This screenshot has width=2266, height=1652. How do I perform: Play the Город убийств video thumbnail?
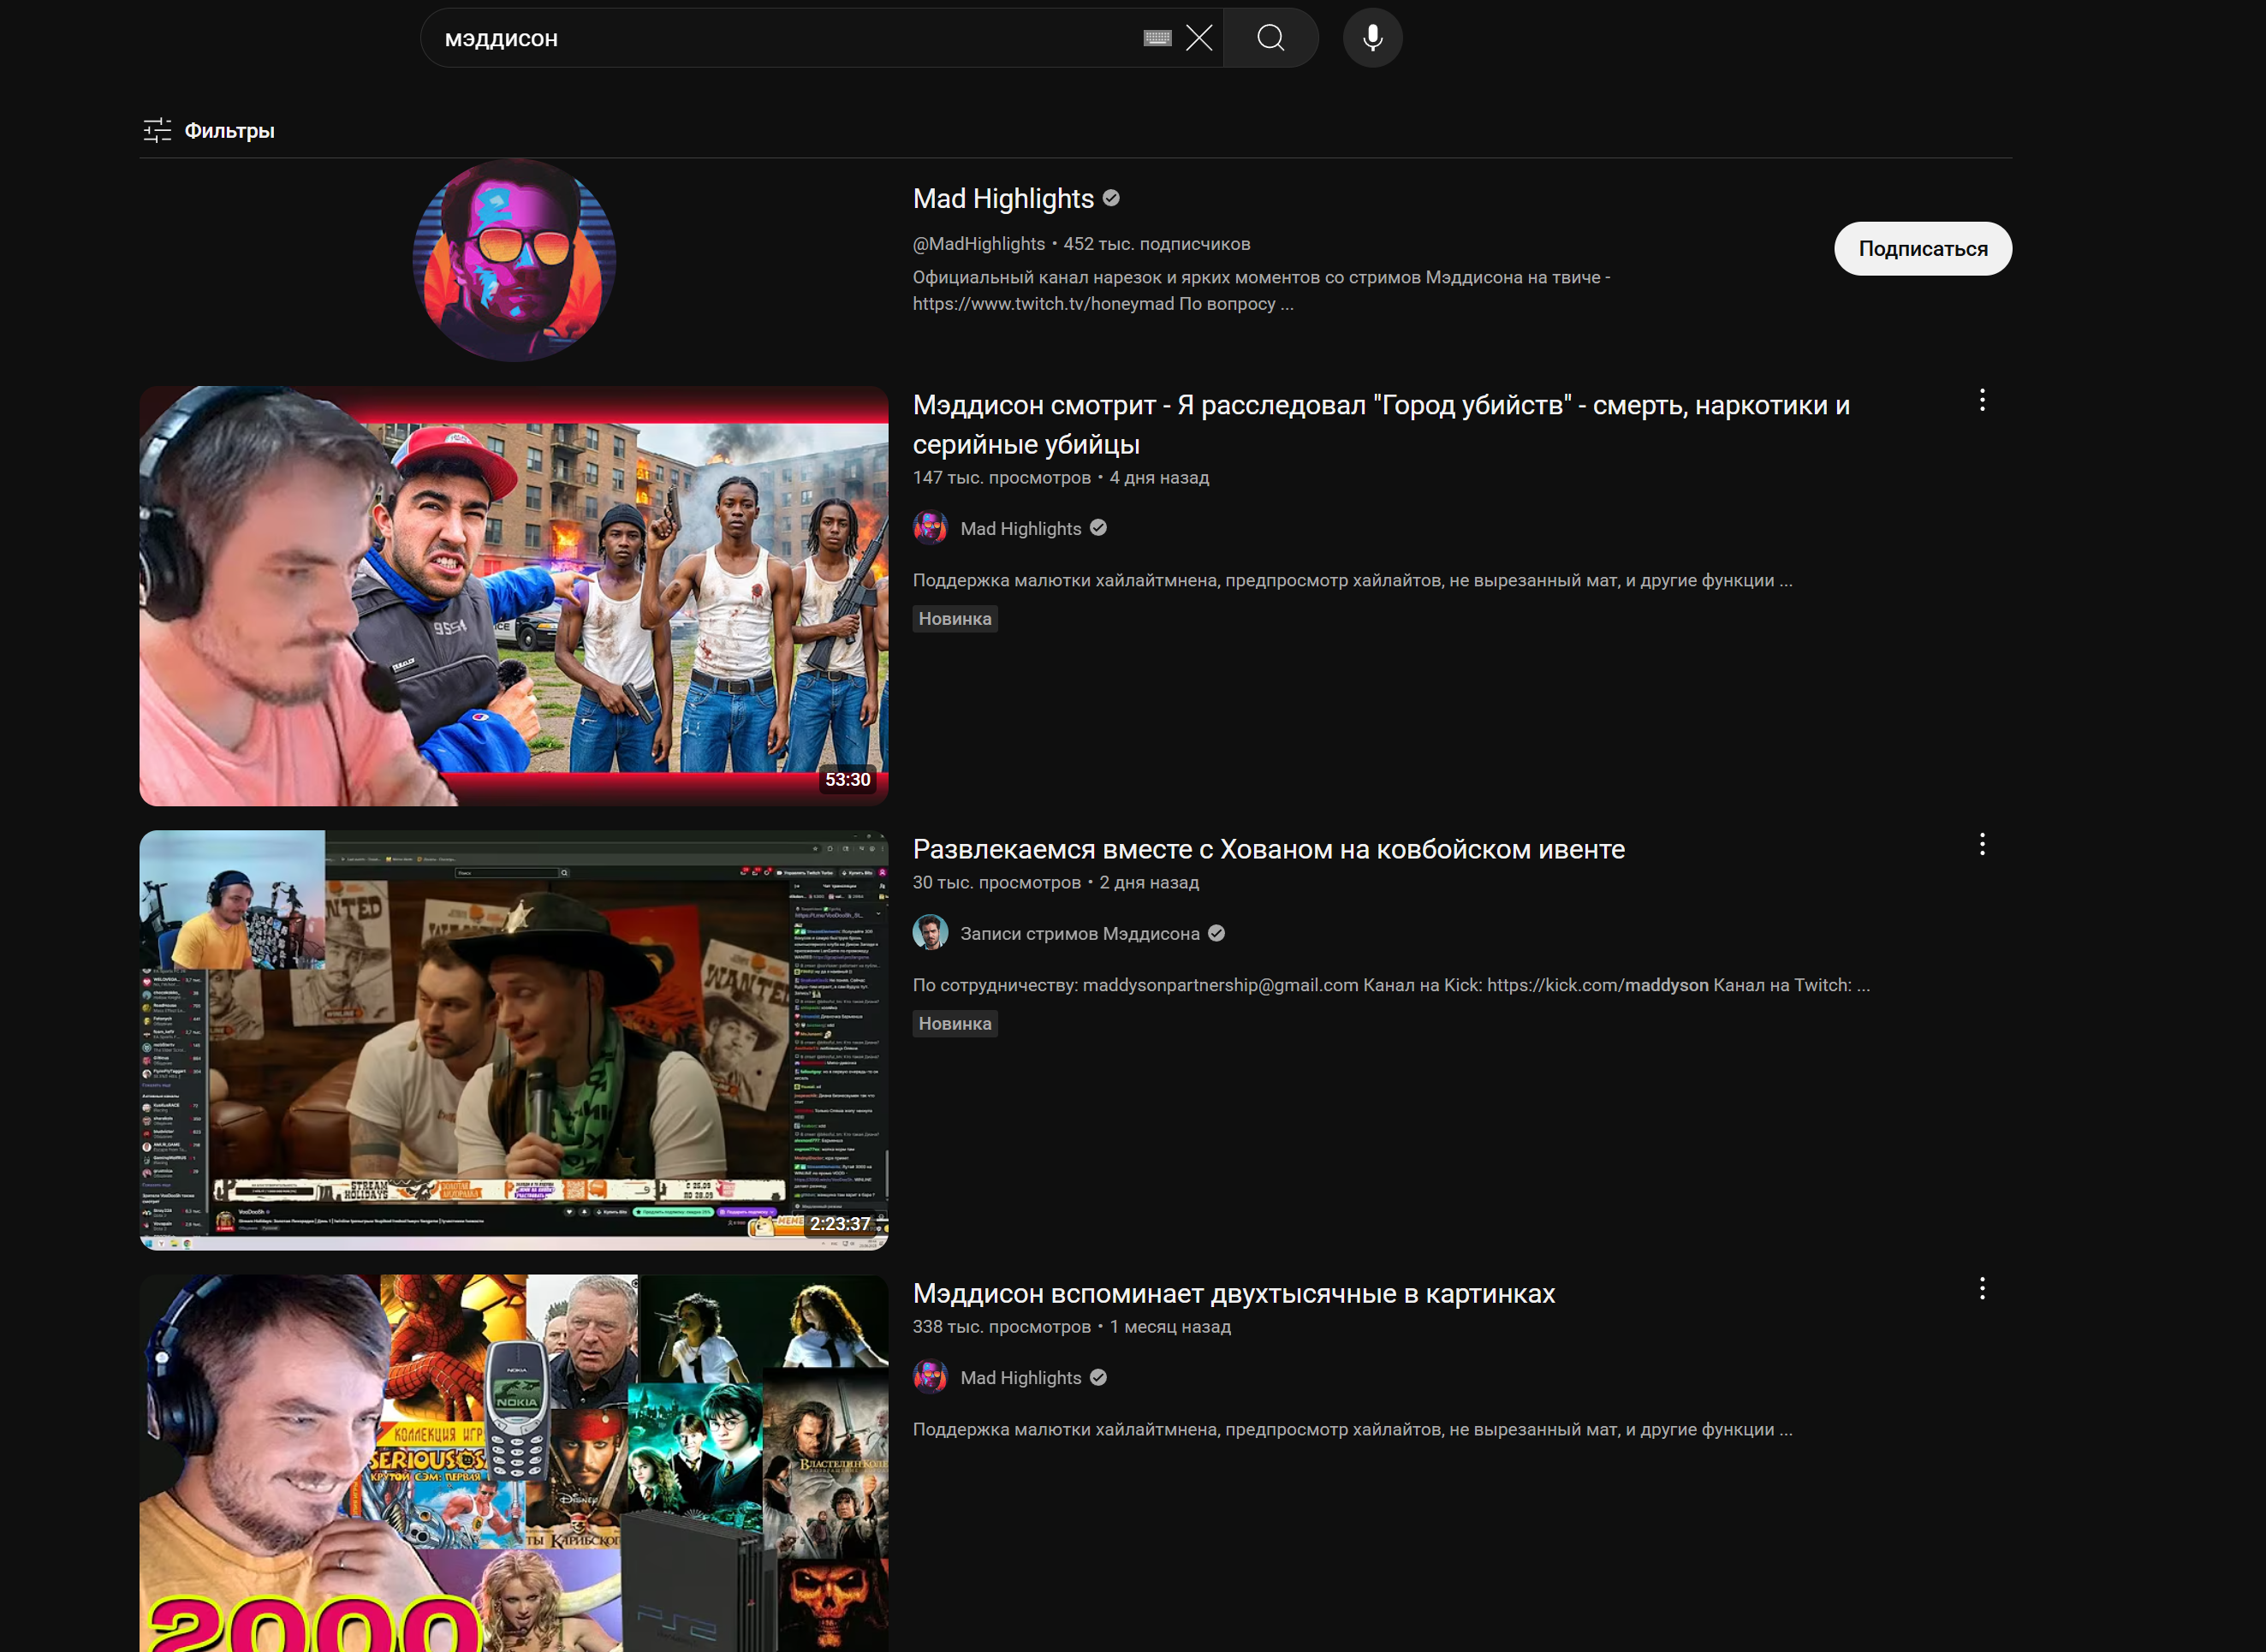coord(514,596)
